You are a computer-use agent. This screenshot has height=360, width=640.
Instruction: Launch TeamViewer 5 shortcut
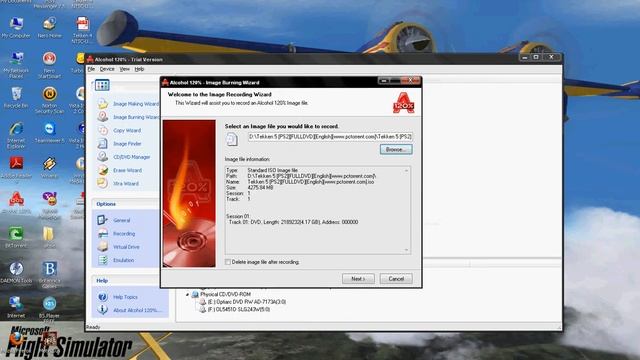49,133
